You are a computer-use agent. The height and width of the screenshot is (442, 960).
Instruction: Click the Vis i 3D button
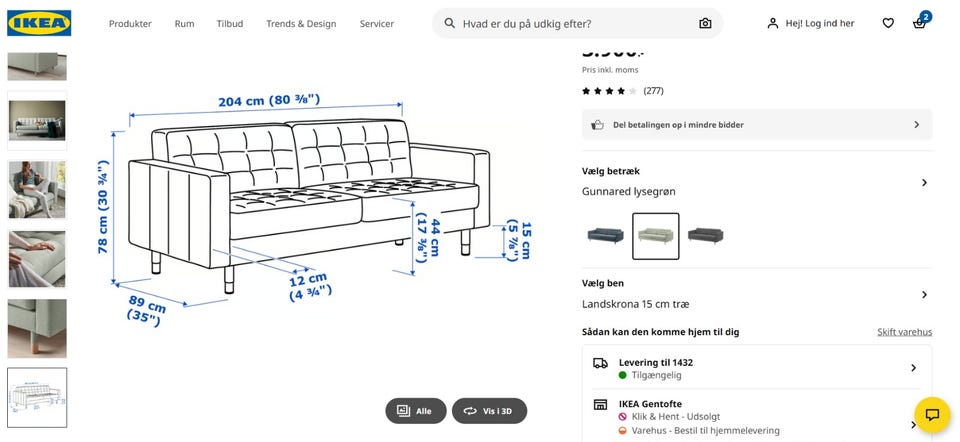click(x=489, y=411)
